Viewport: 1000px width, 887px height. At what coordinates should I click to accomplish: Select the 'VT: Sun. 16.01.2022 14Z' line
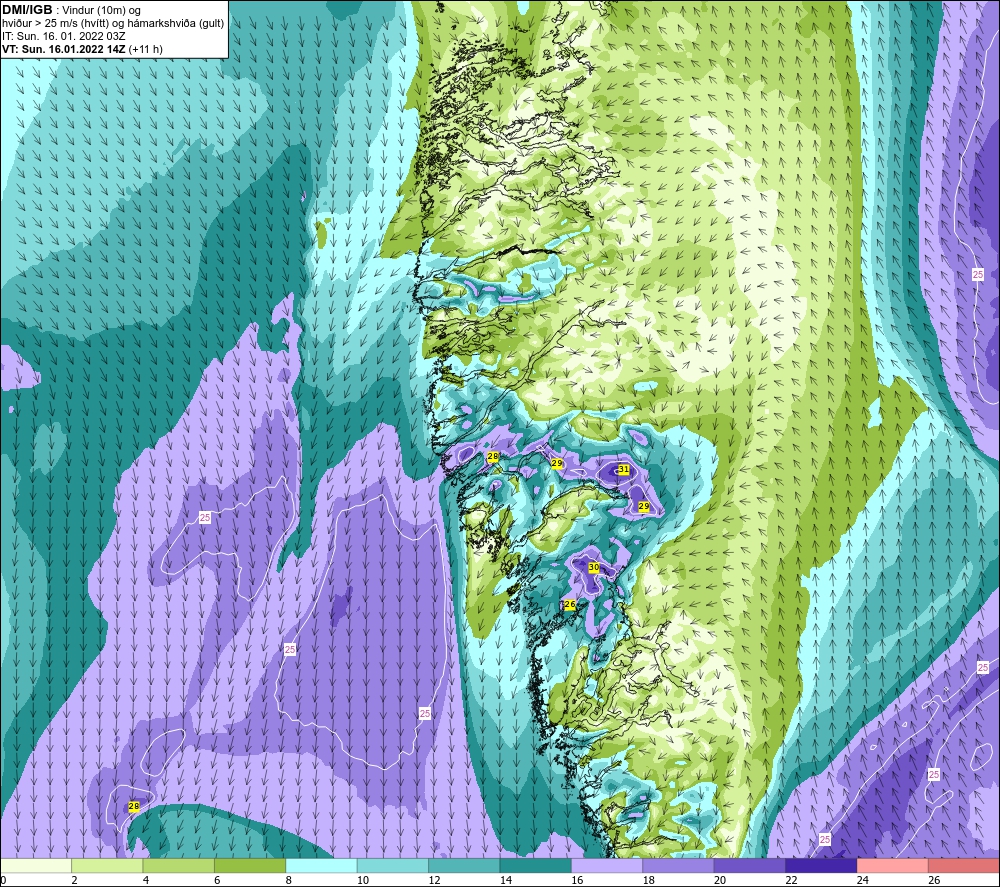64,49
